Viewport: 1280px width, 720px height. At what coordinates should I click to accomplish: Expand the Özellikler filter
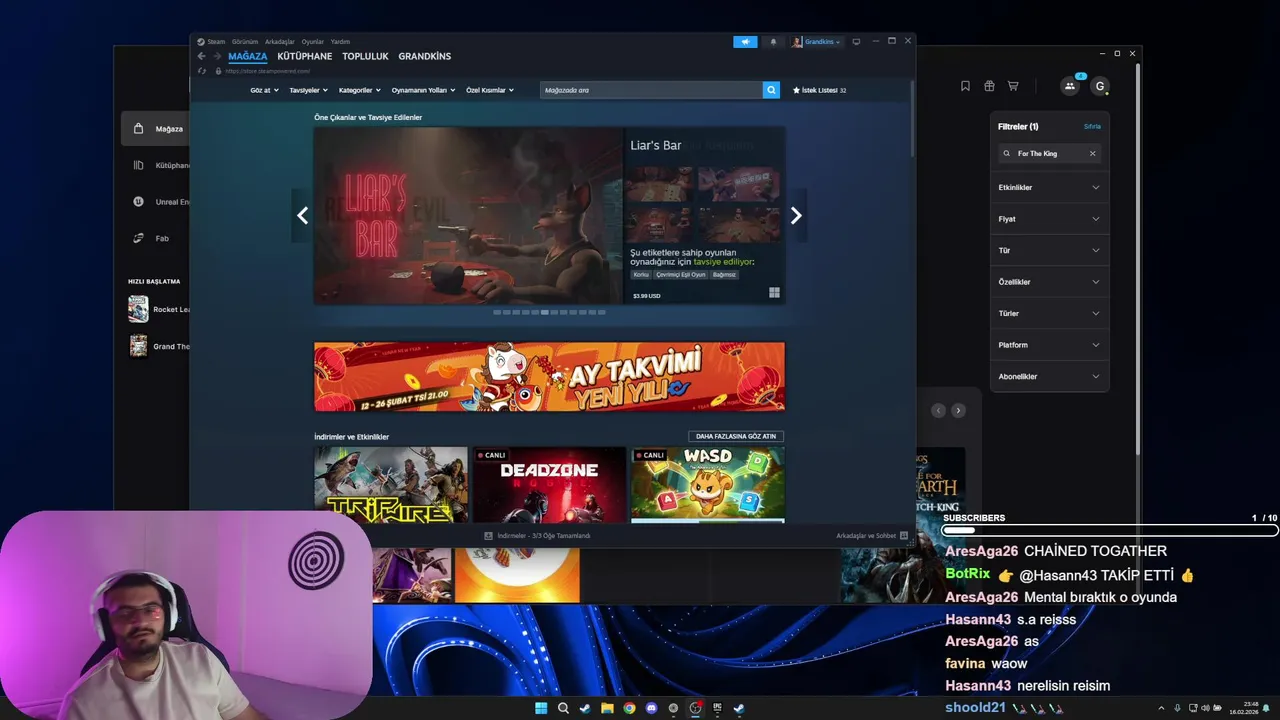(1049, 282)
